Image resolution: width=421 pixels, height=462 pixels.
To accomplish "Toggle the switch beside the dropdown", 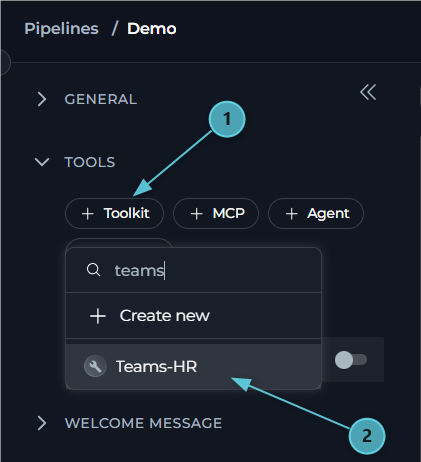I will (351, 360).
